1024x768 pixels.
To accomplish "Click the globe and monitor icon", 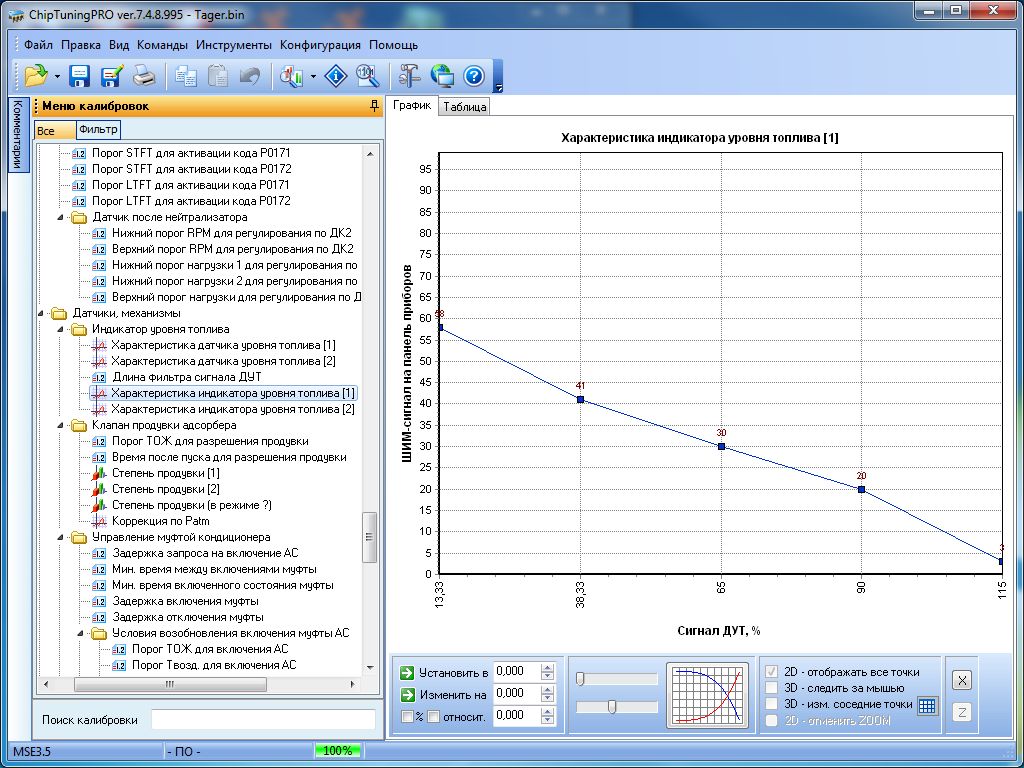I will [x=442, y=75].
